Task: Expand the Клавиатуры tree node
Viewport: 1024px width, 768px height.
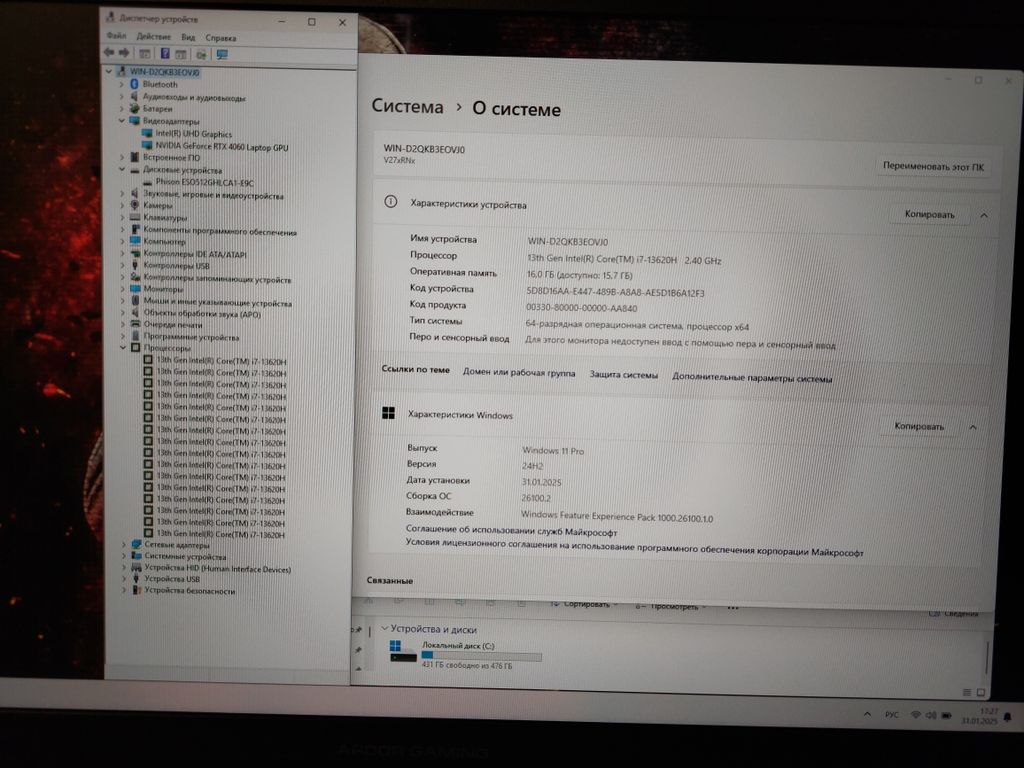Action: coord(122,217)
